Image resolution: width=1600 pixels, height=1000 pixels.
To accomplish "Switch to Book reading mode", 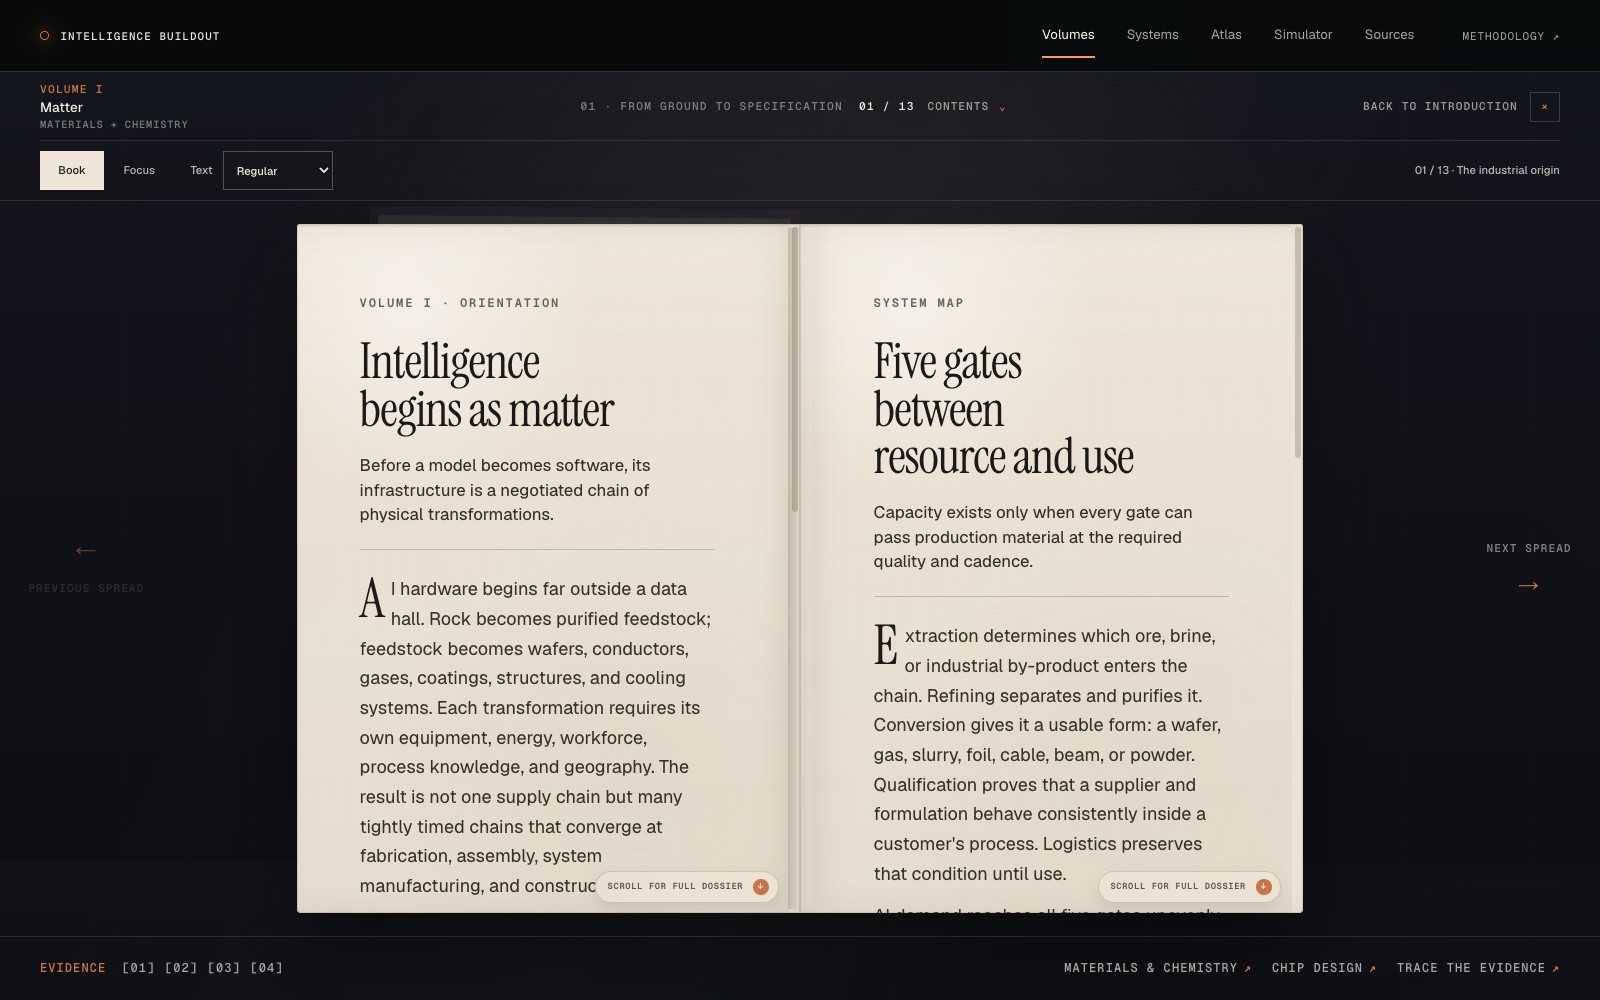I will (72, 170).
